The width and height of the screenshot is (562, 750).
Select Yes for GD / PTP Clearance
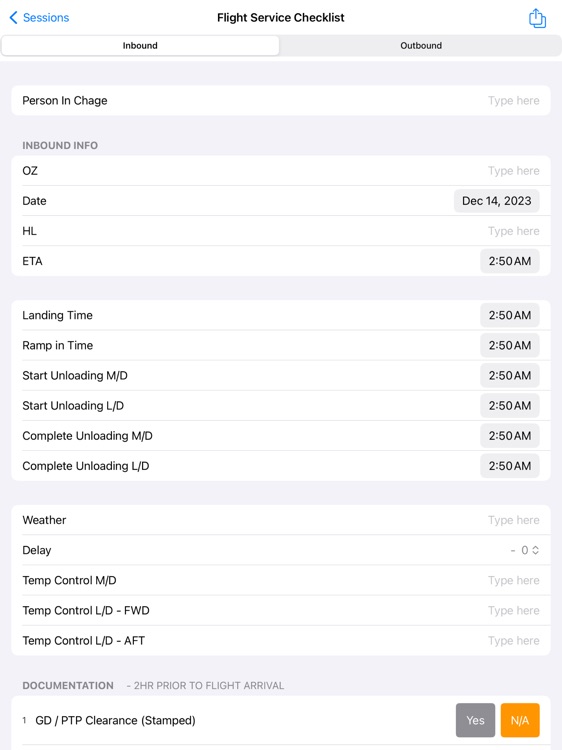(475, 720)
